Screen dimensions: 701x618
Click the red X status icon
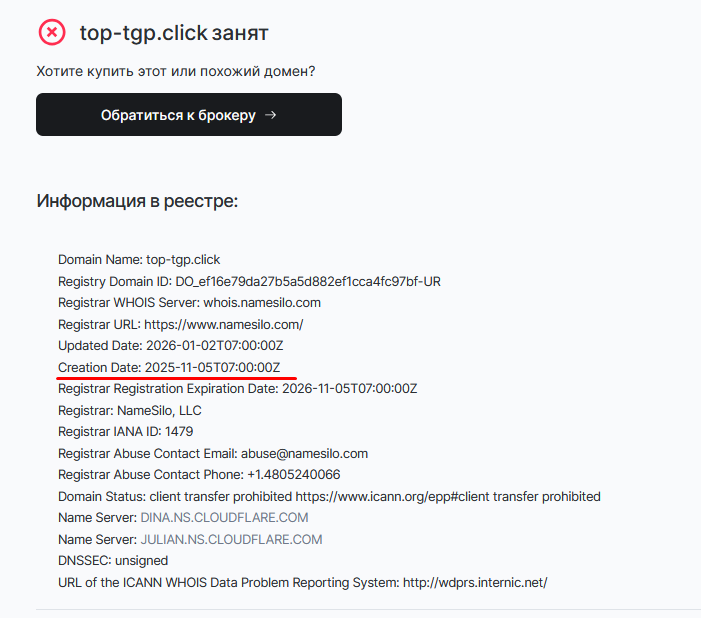(x=51, y=32)
